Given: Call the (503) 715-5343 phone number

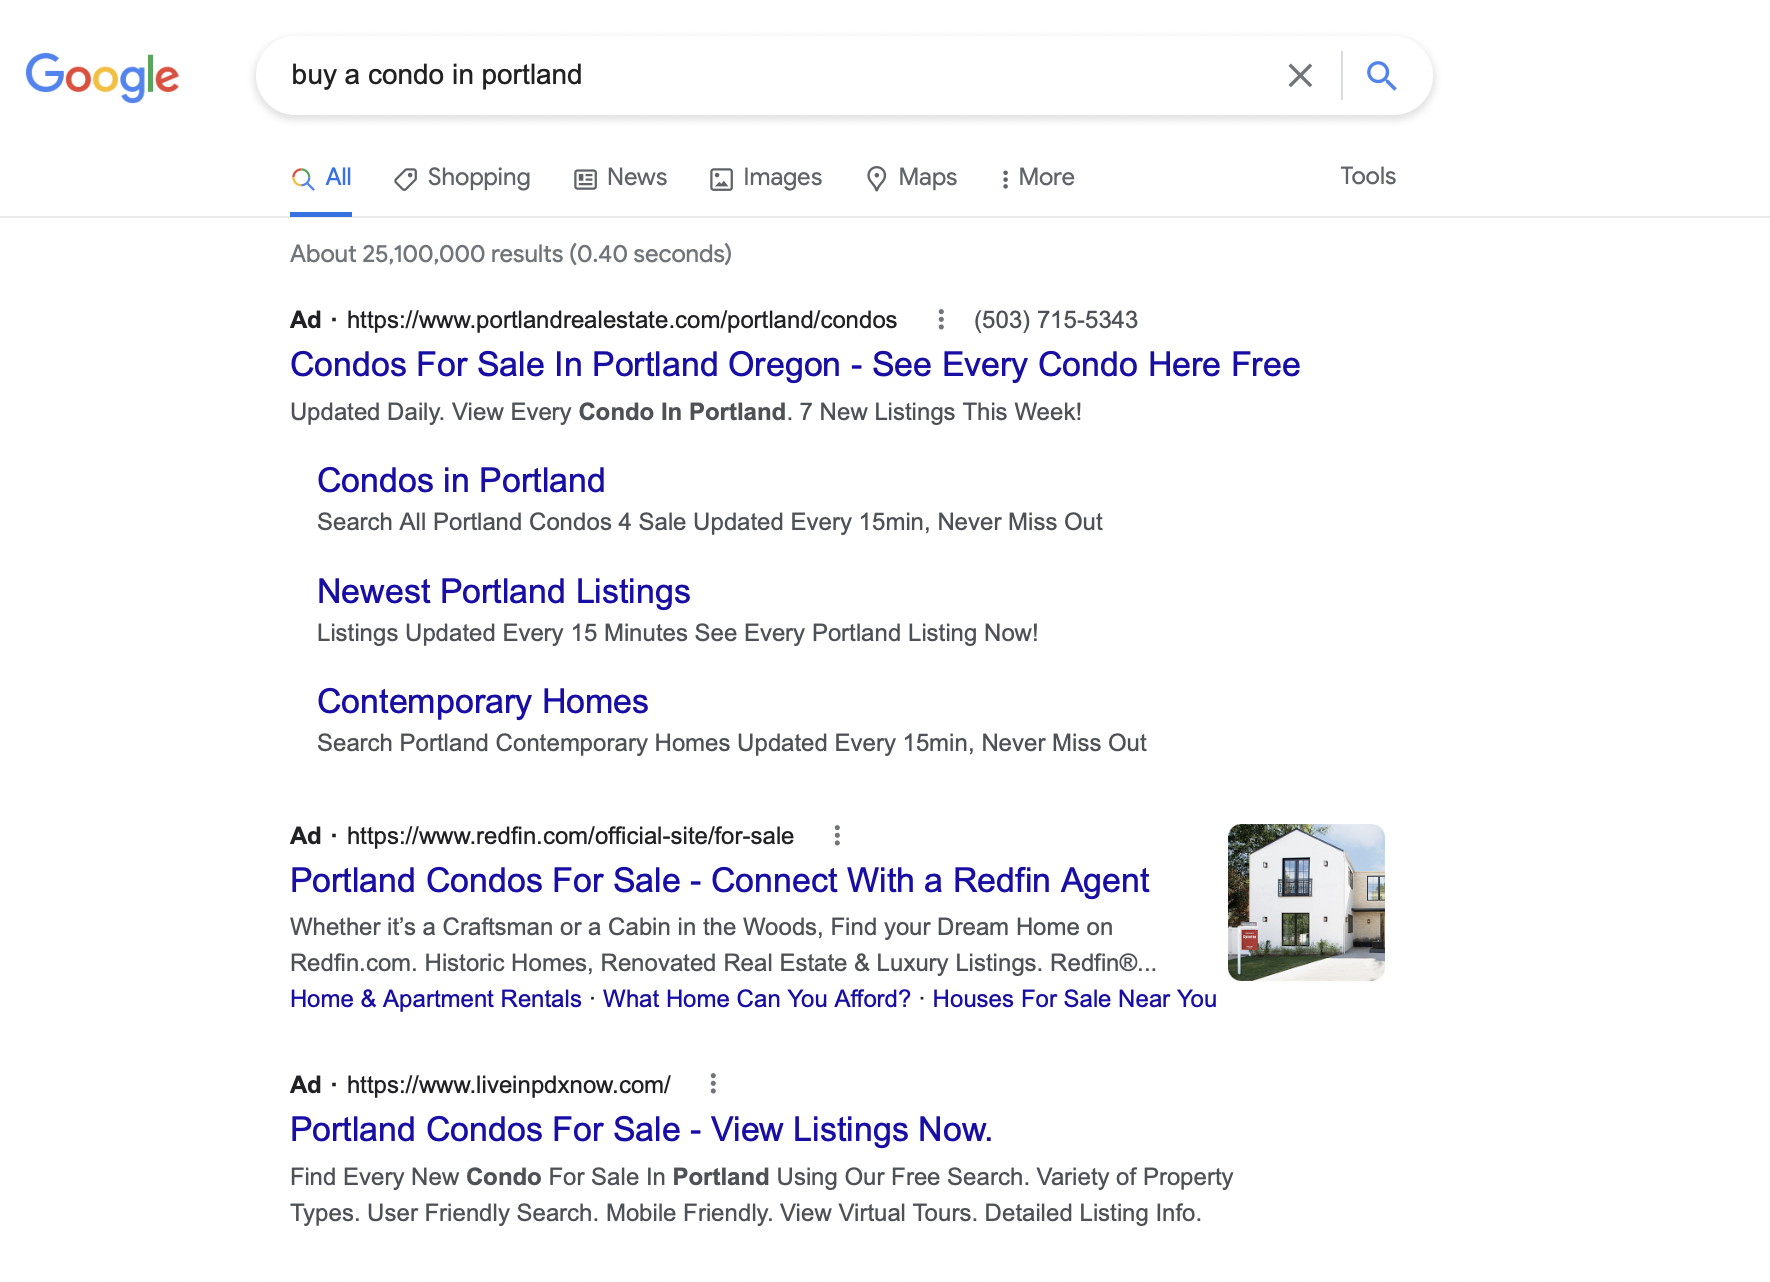Looking at the screenshot, I should [x=1055, y=320].
